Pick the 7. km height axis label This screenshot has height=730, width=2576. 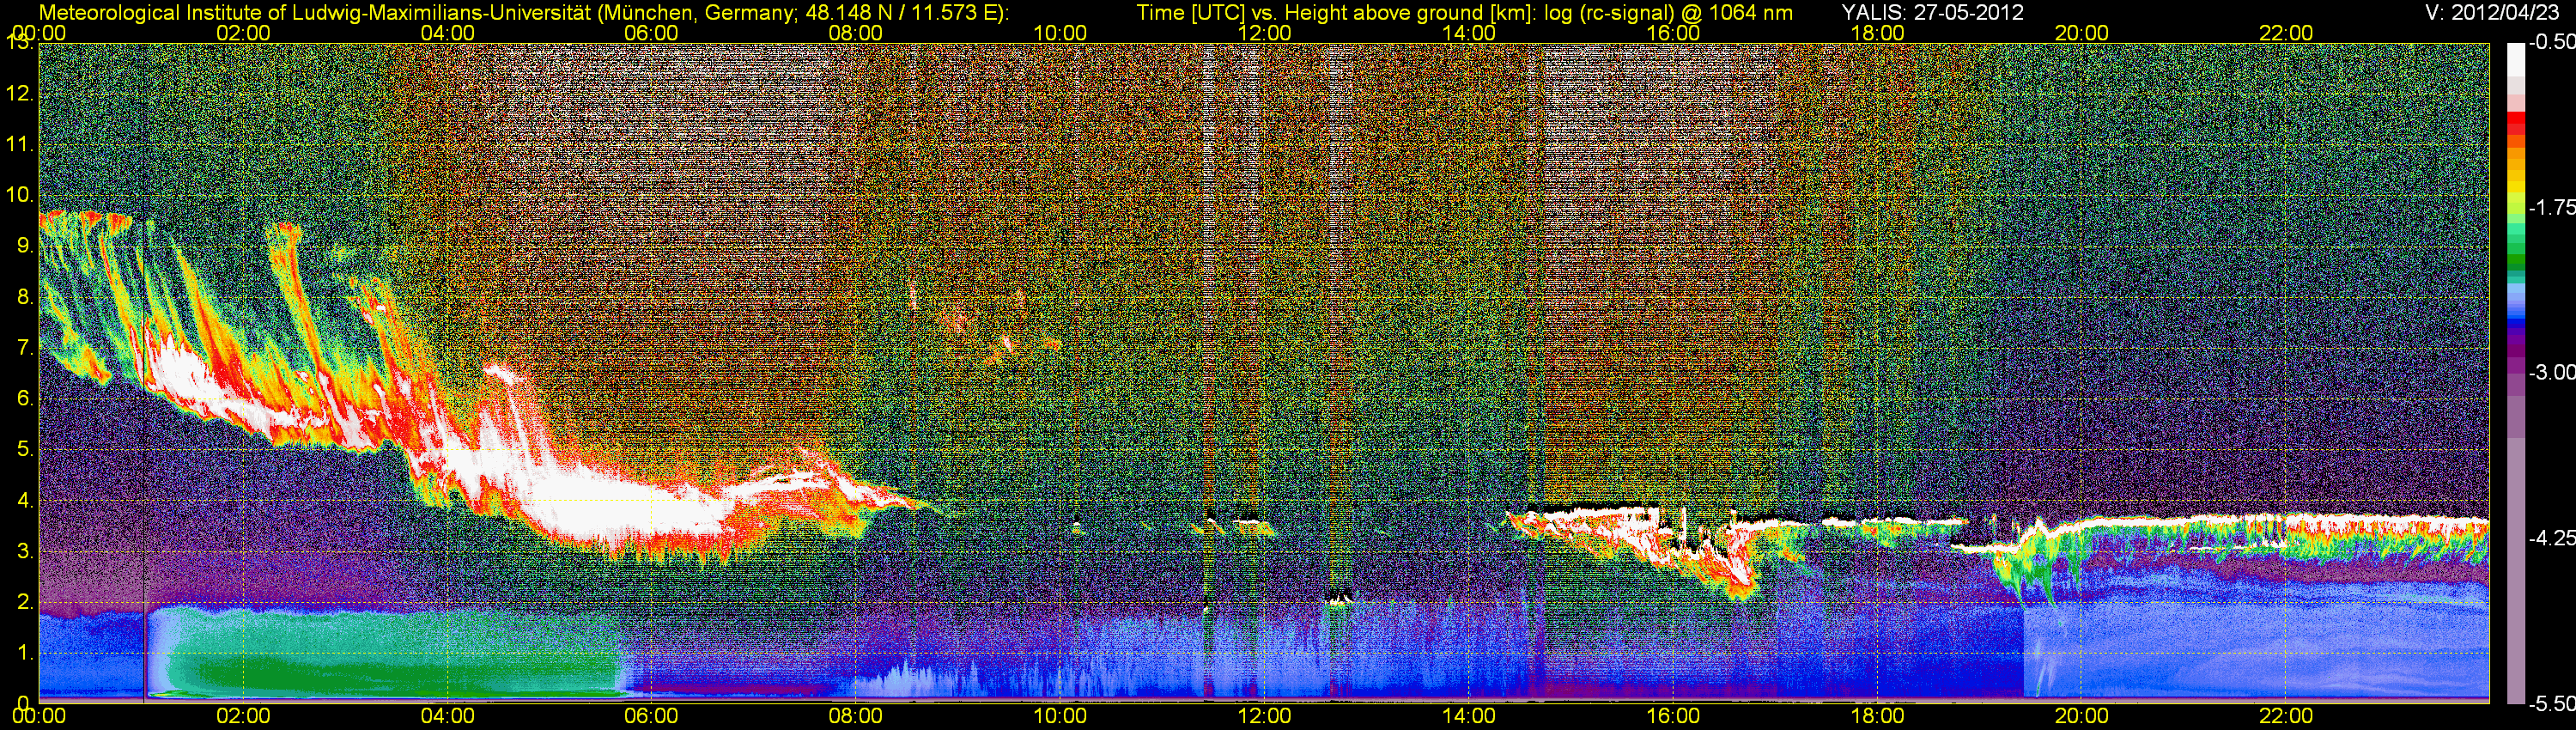pos(25,348)
